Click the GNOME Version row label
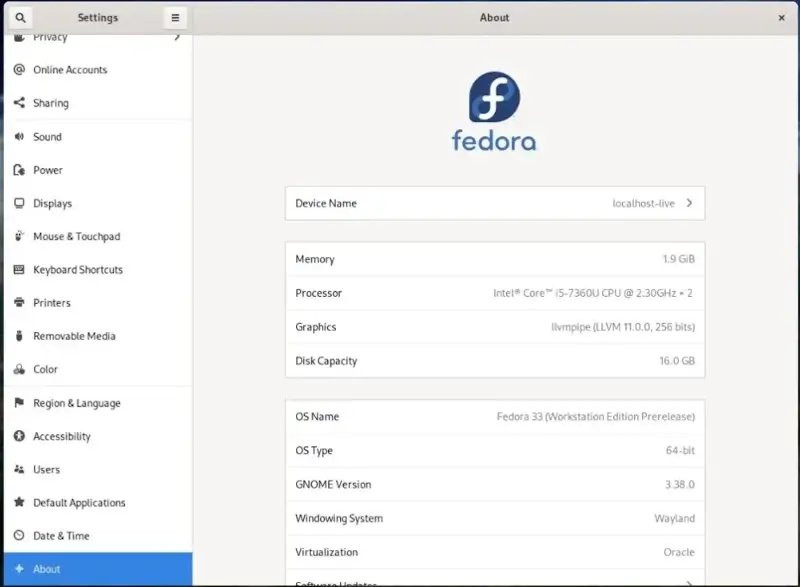 333,484
